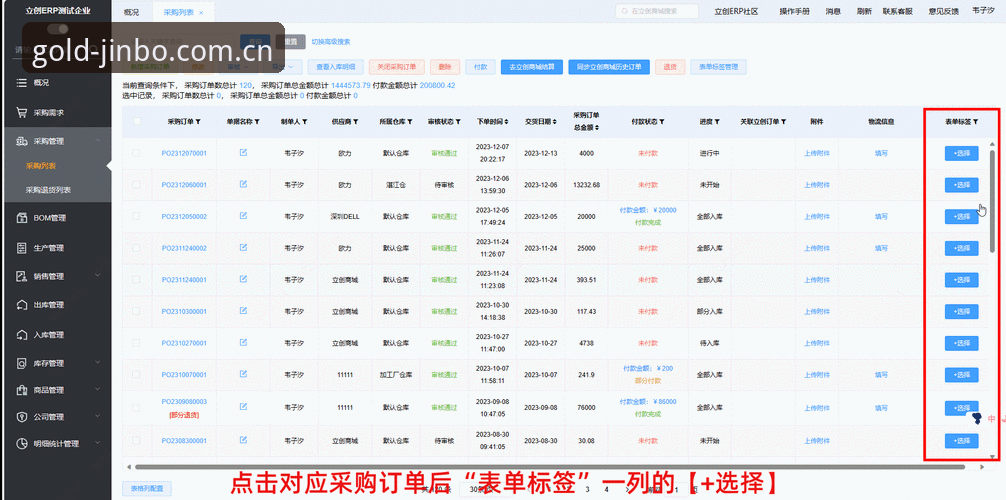Click the 同步立创商城历史订单 button

pos(609,67)
